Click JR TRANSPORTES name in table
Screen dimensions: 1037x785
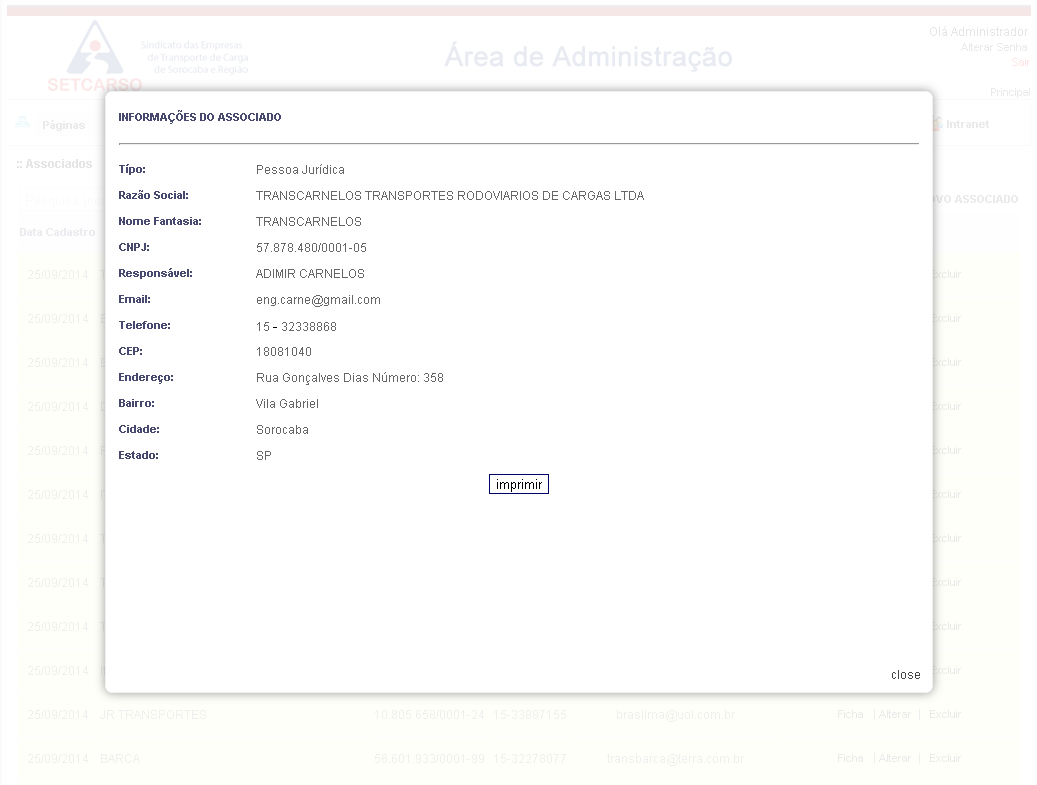153,715
